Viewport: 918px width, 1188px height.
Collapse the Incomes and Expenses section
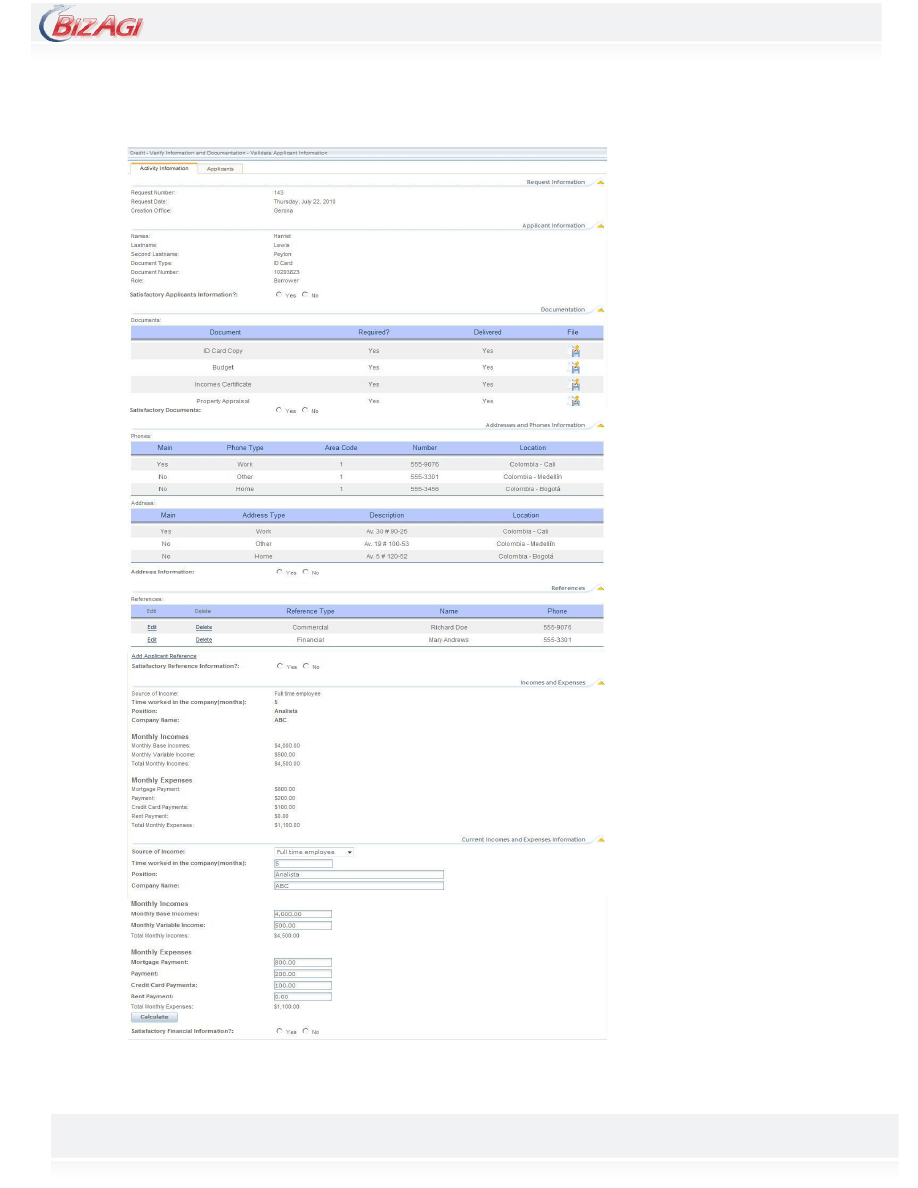(x=600, y=683)
